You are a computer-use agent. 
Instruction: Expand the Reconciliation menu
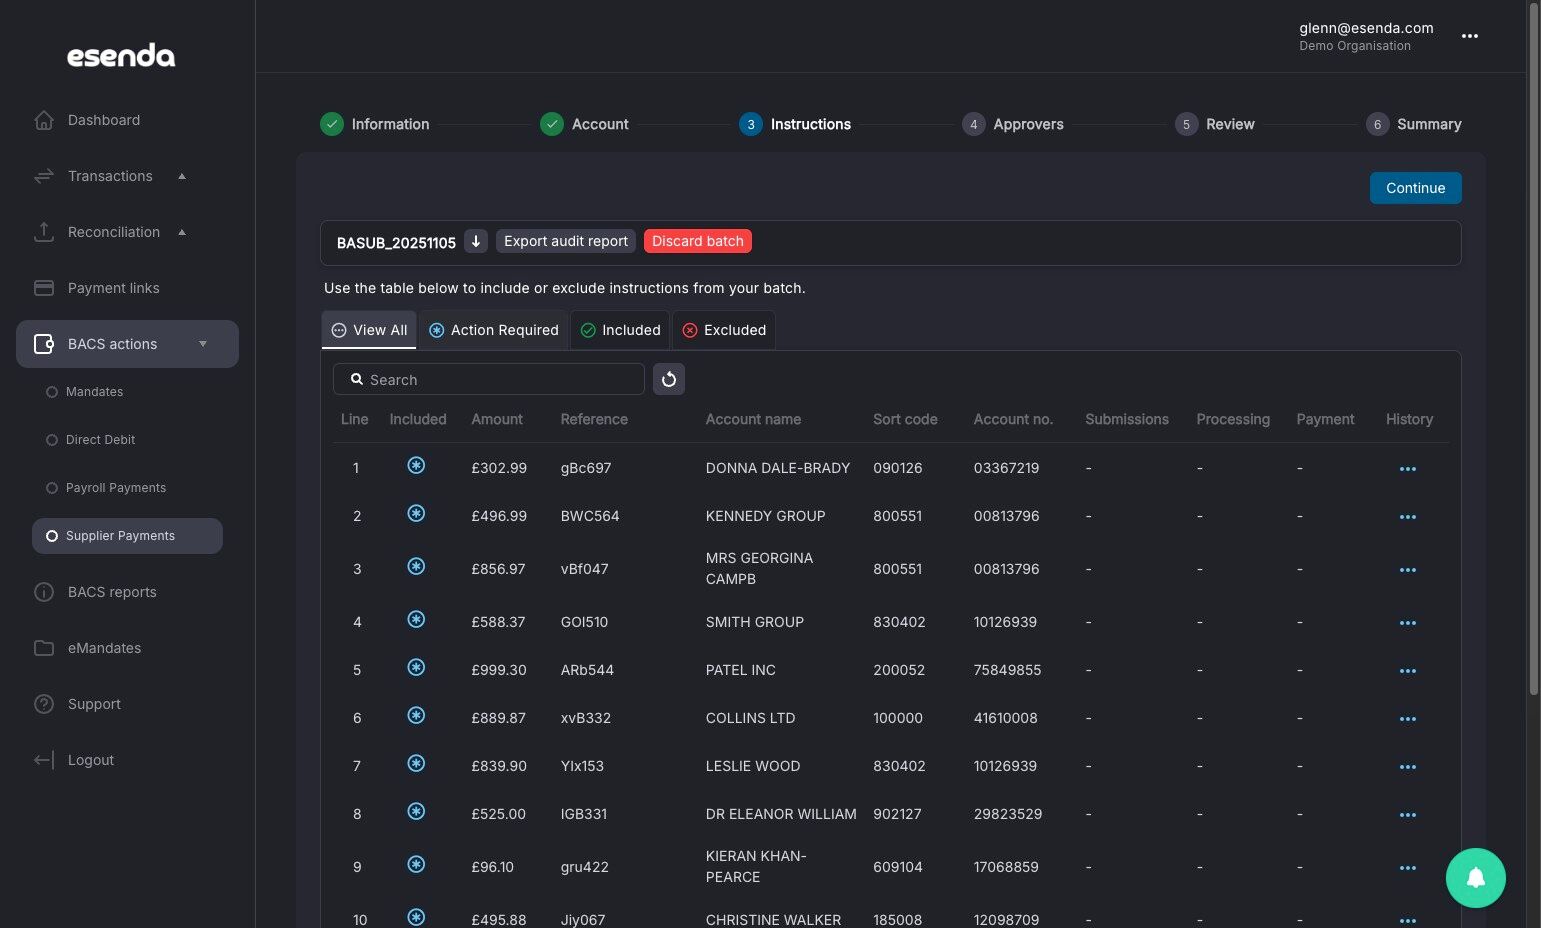click(x=127, y=232)
